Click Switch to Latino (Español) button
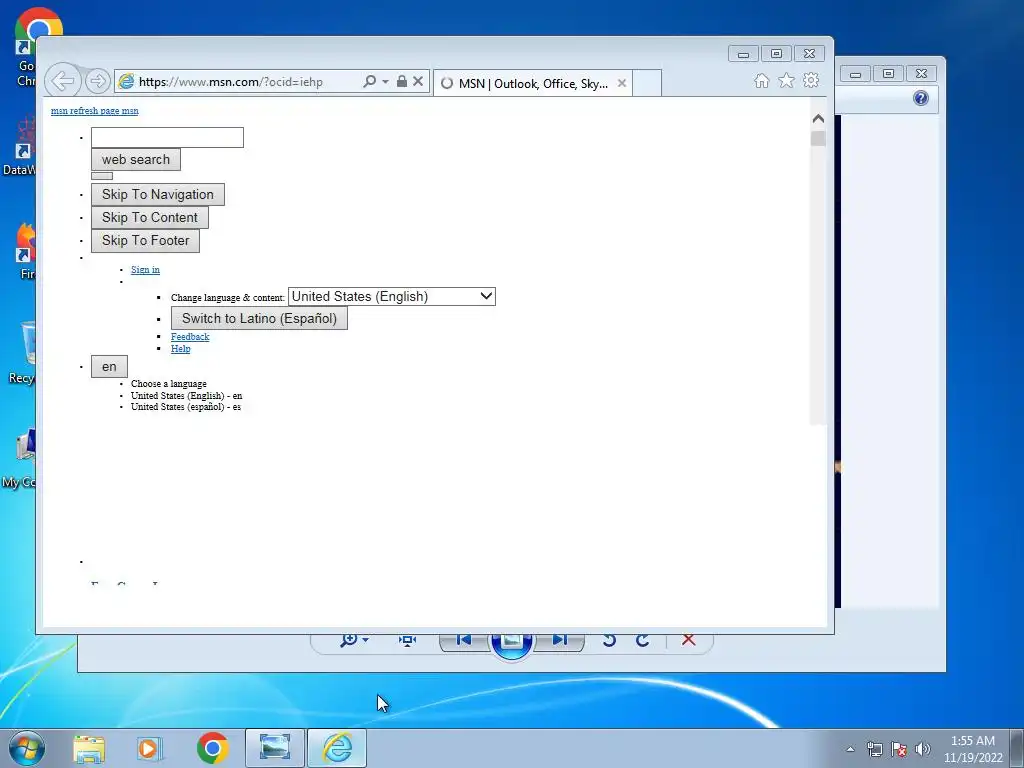1024x768 pixels. click(x=259, y=319)
